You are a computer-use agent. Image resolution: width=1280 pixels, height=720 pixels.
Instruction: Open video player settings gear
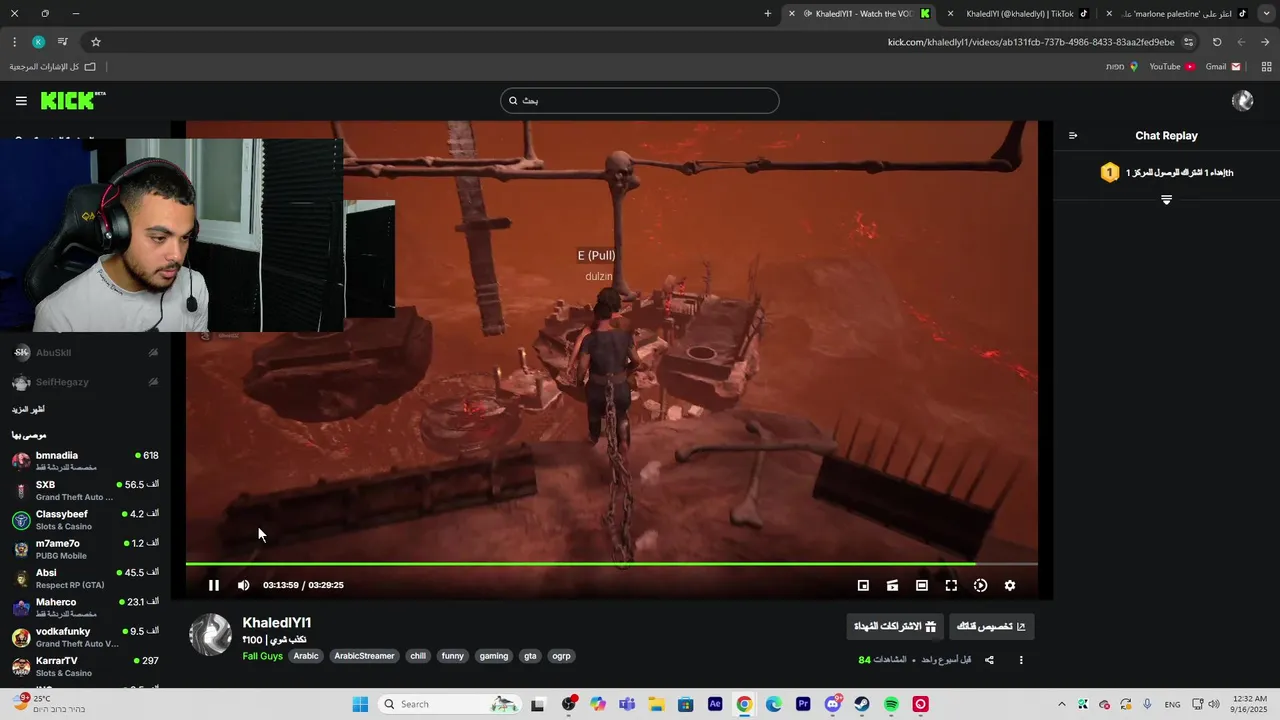click(1010, 585)
